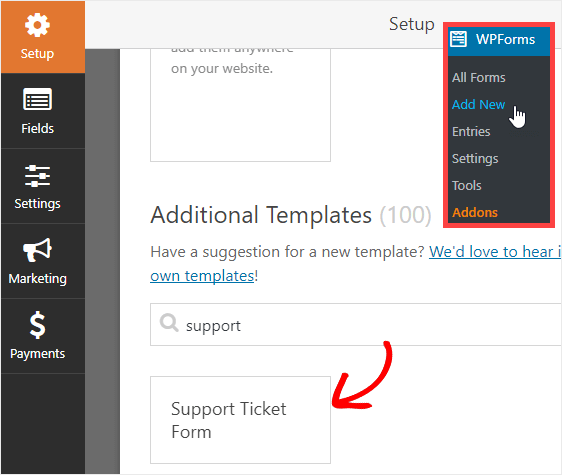Click the WPForms menu icon
562x475 pixels.
[x=458, y=39]
